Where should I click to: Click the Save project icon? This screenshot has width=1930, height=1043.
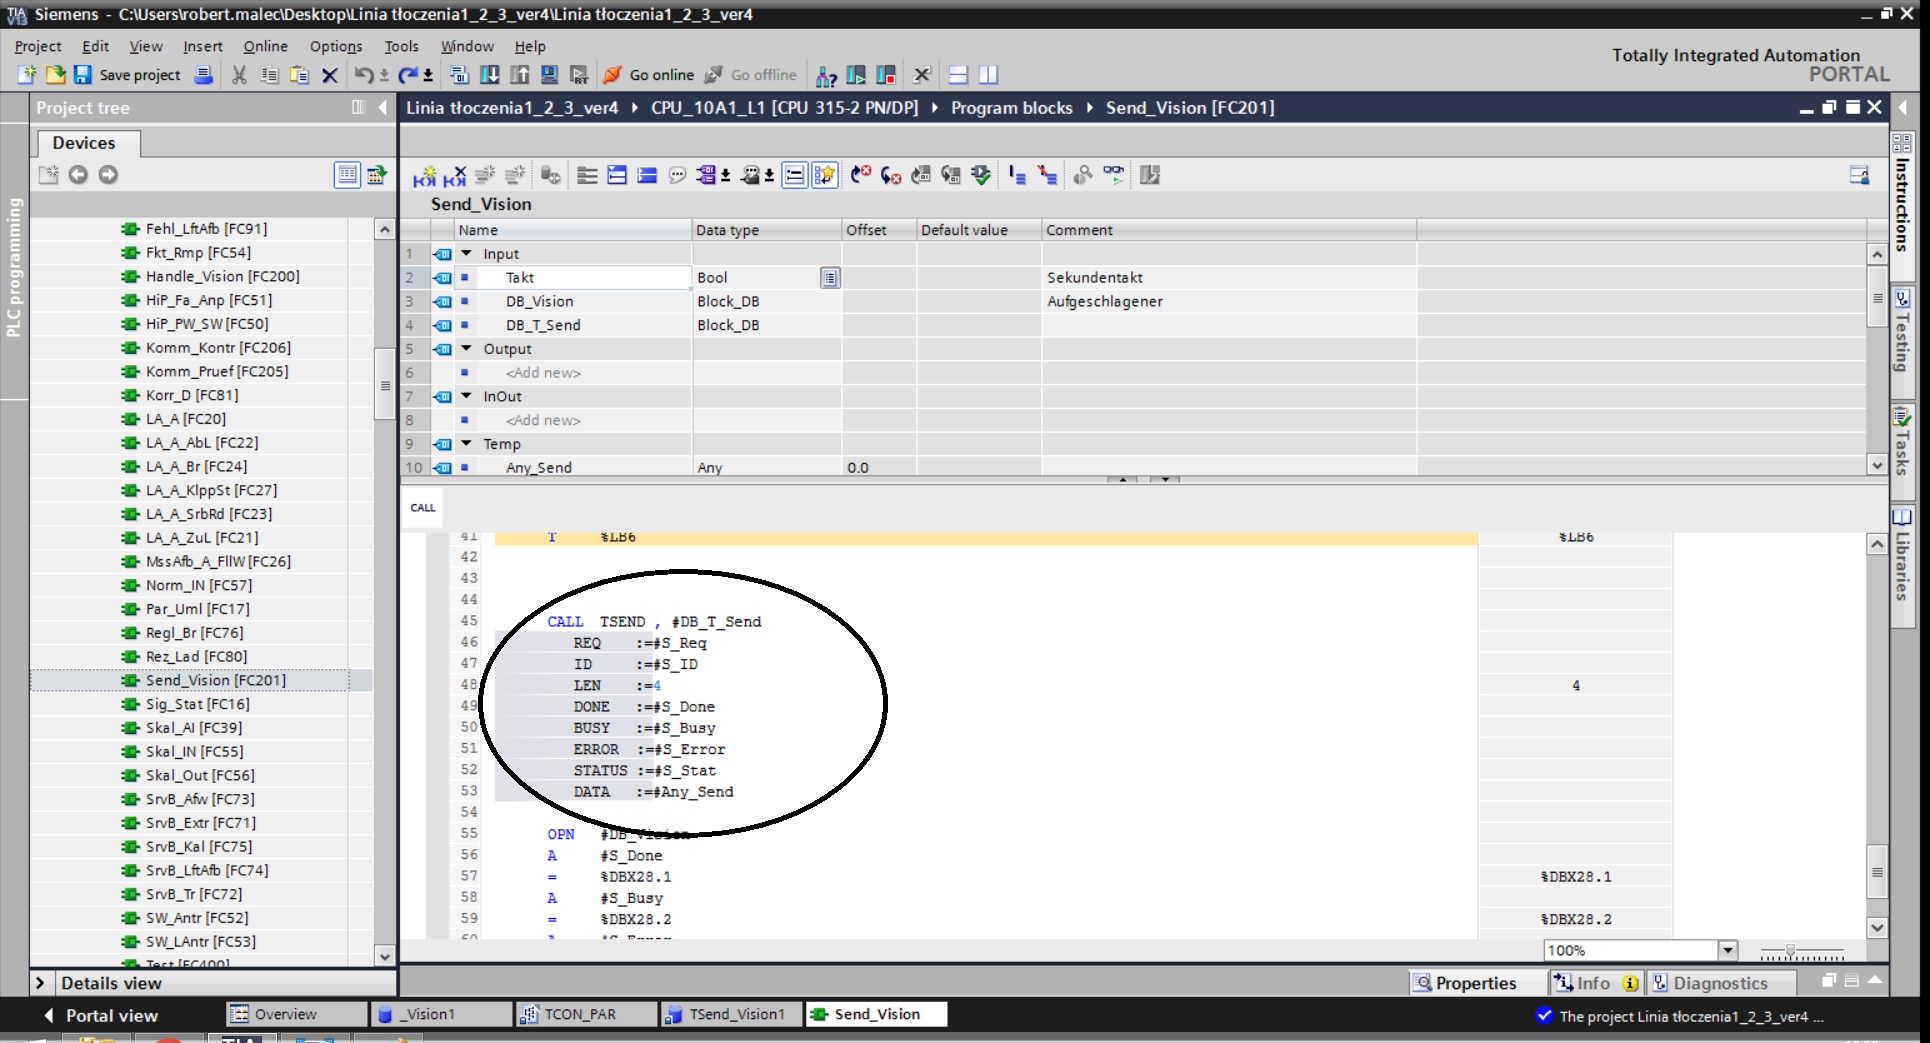pyautogui.click(x=83, y=75)
